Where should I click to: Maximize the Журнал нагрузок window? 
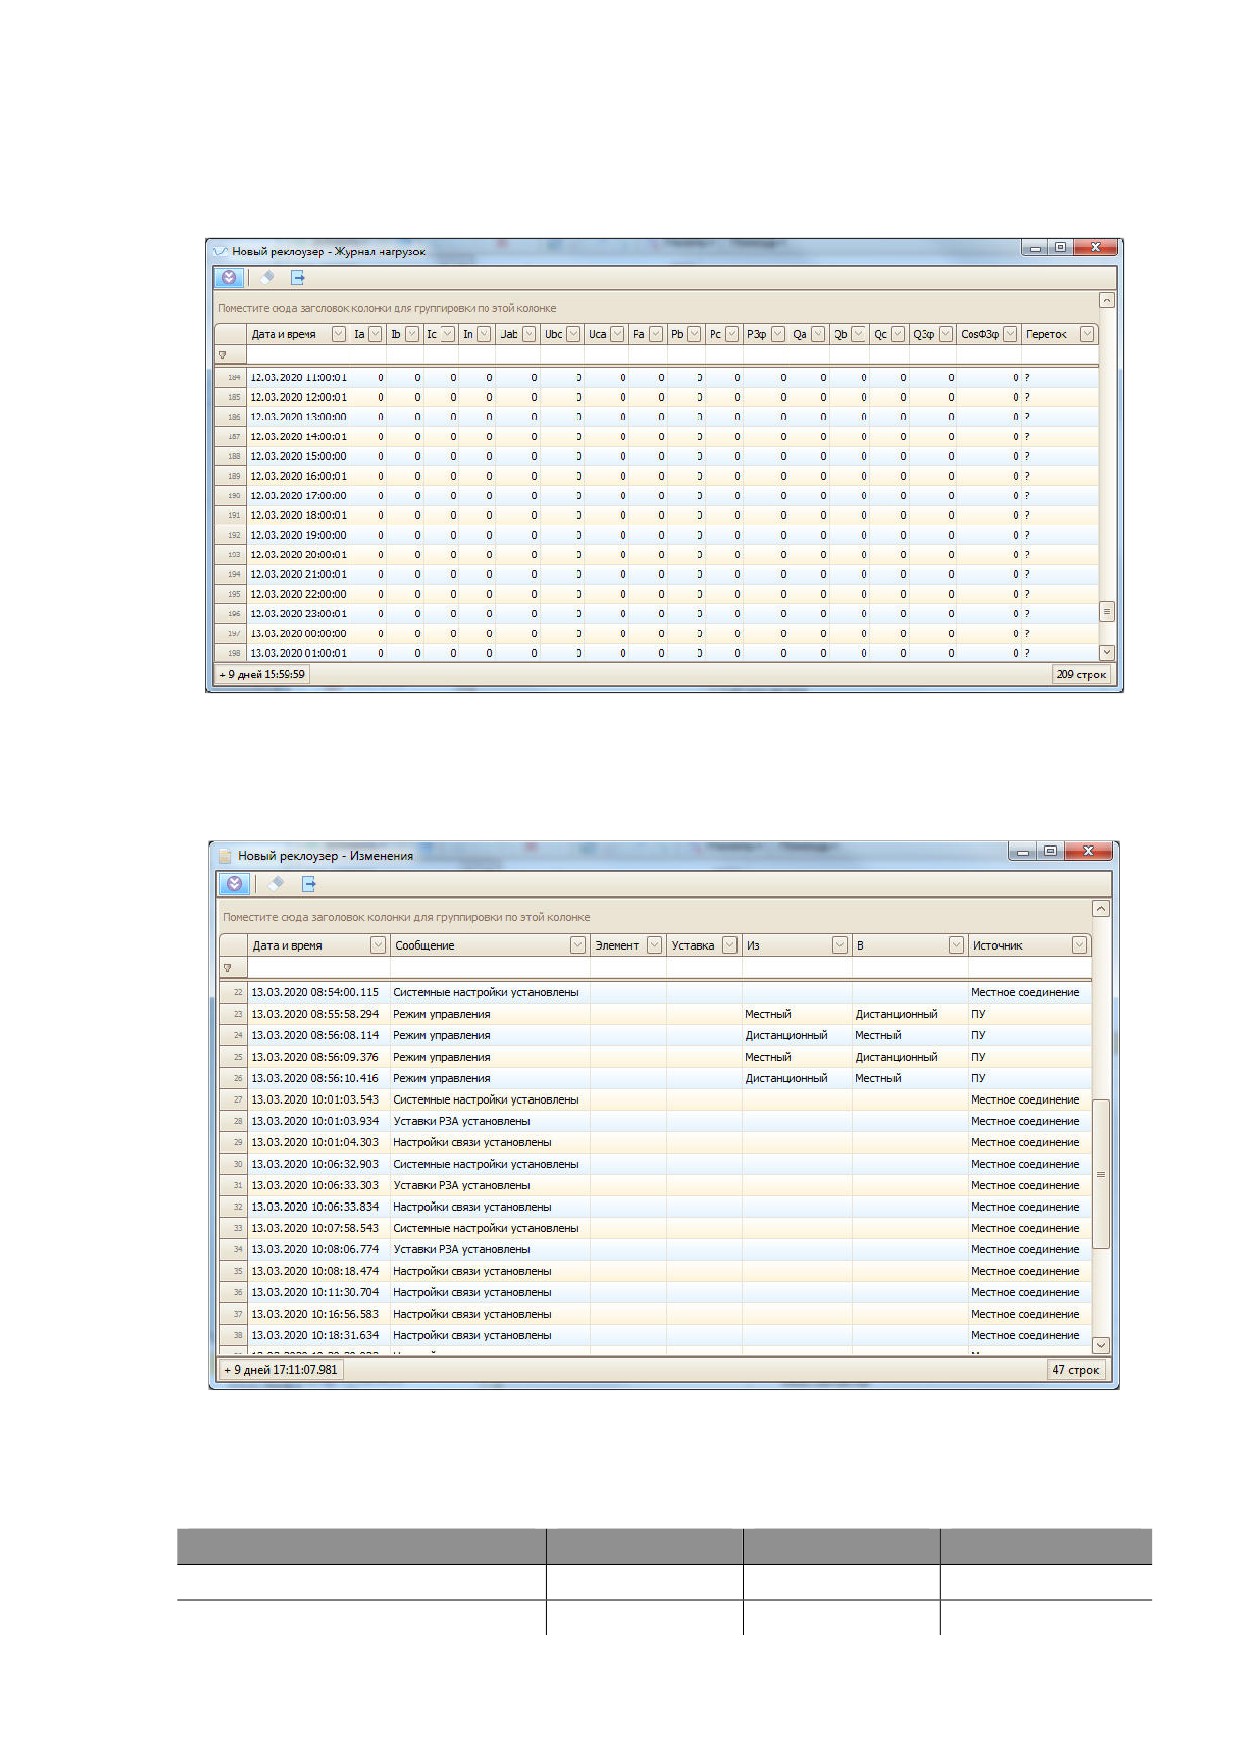point(1060,247)
